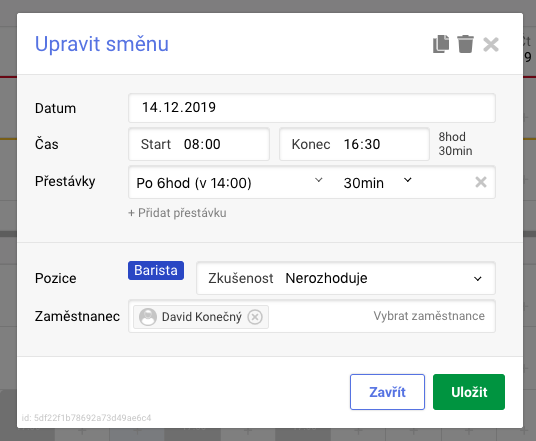This screenshot has width=536, height=441.
Task: Close the Upravit směnu dialog with X
Action: [491, 44]
